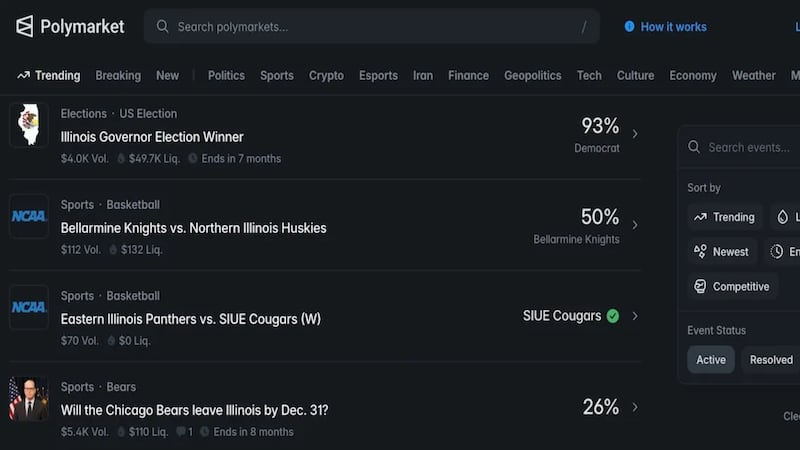
Task: Open the How it works link
Action: tap(673, 27)
